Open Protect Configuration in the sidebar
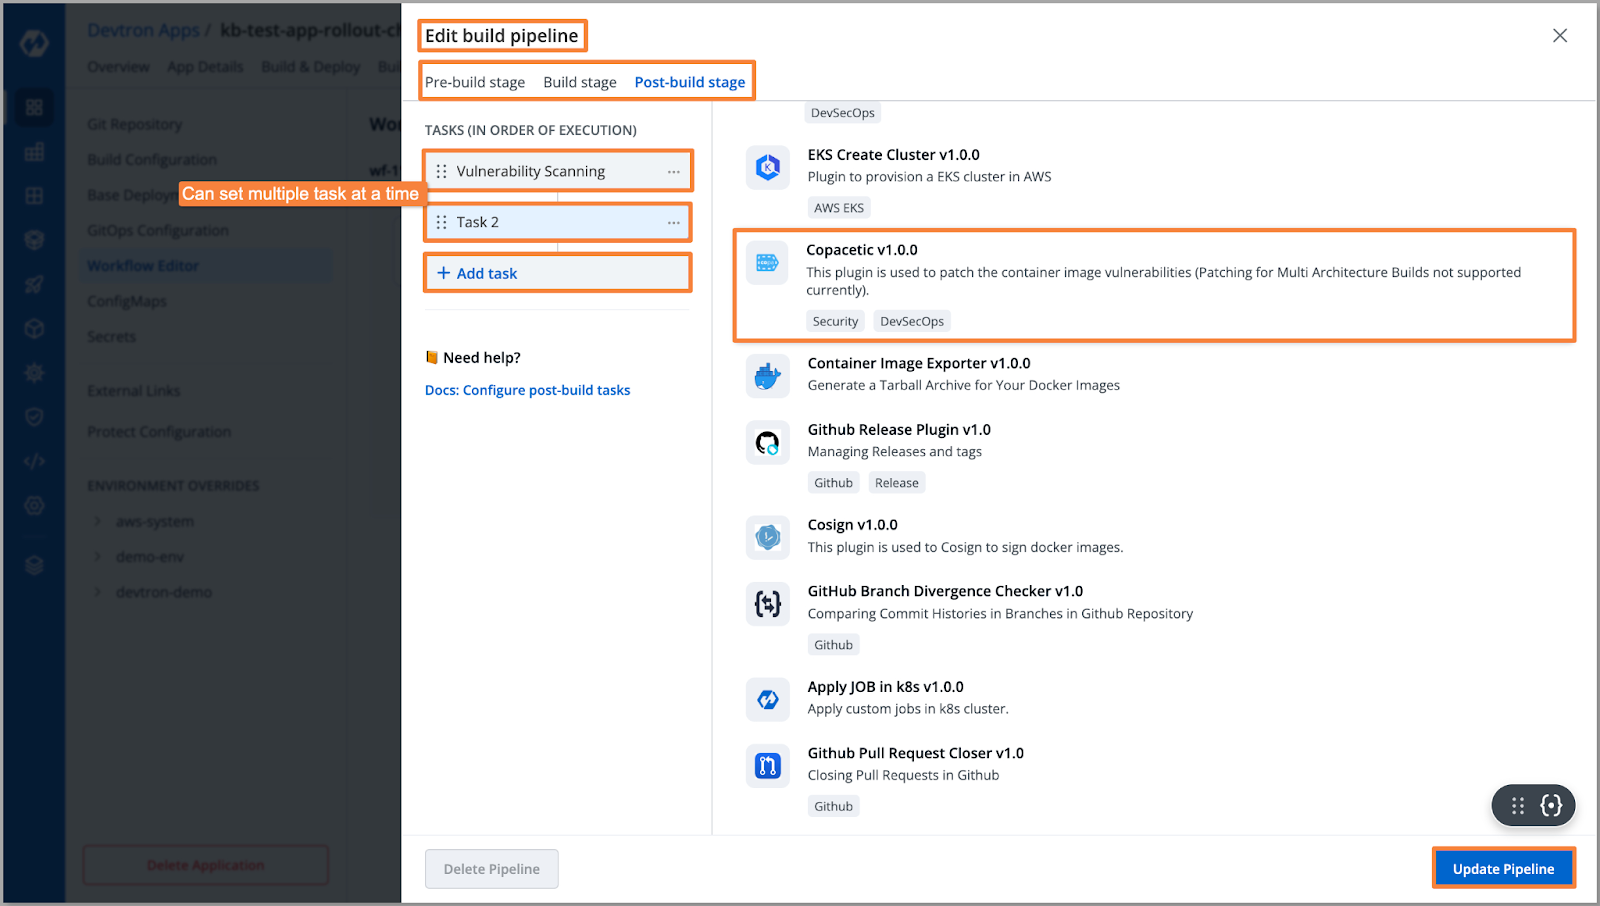Screen dimensions: 1600x906 pyautogui.click(x=159, y=432)
